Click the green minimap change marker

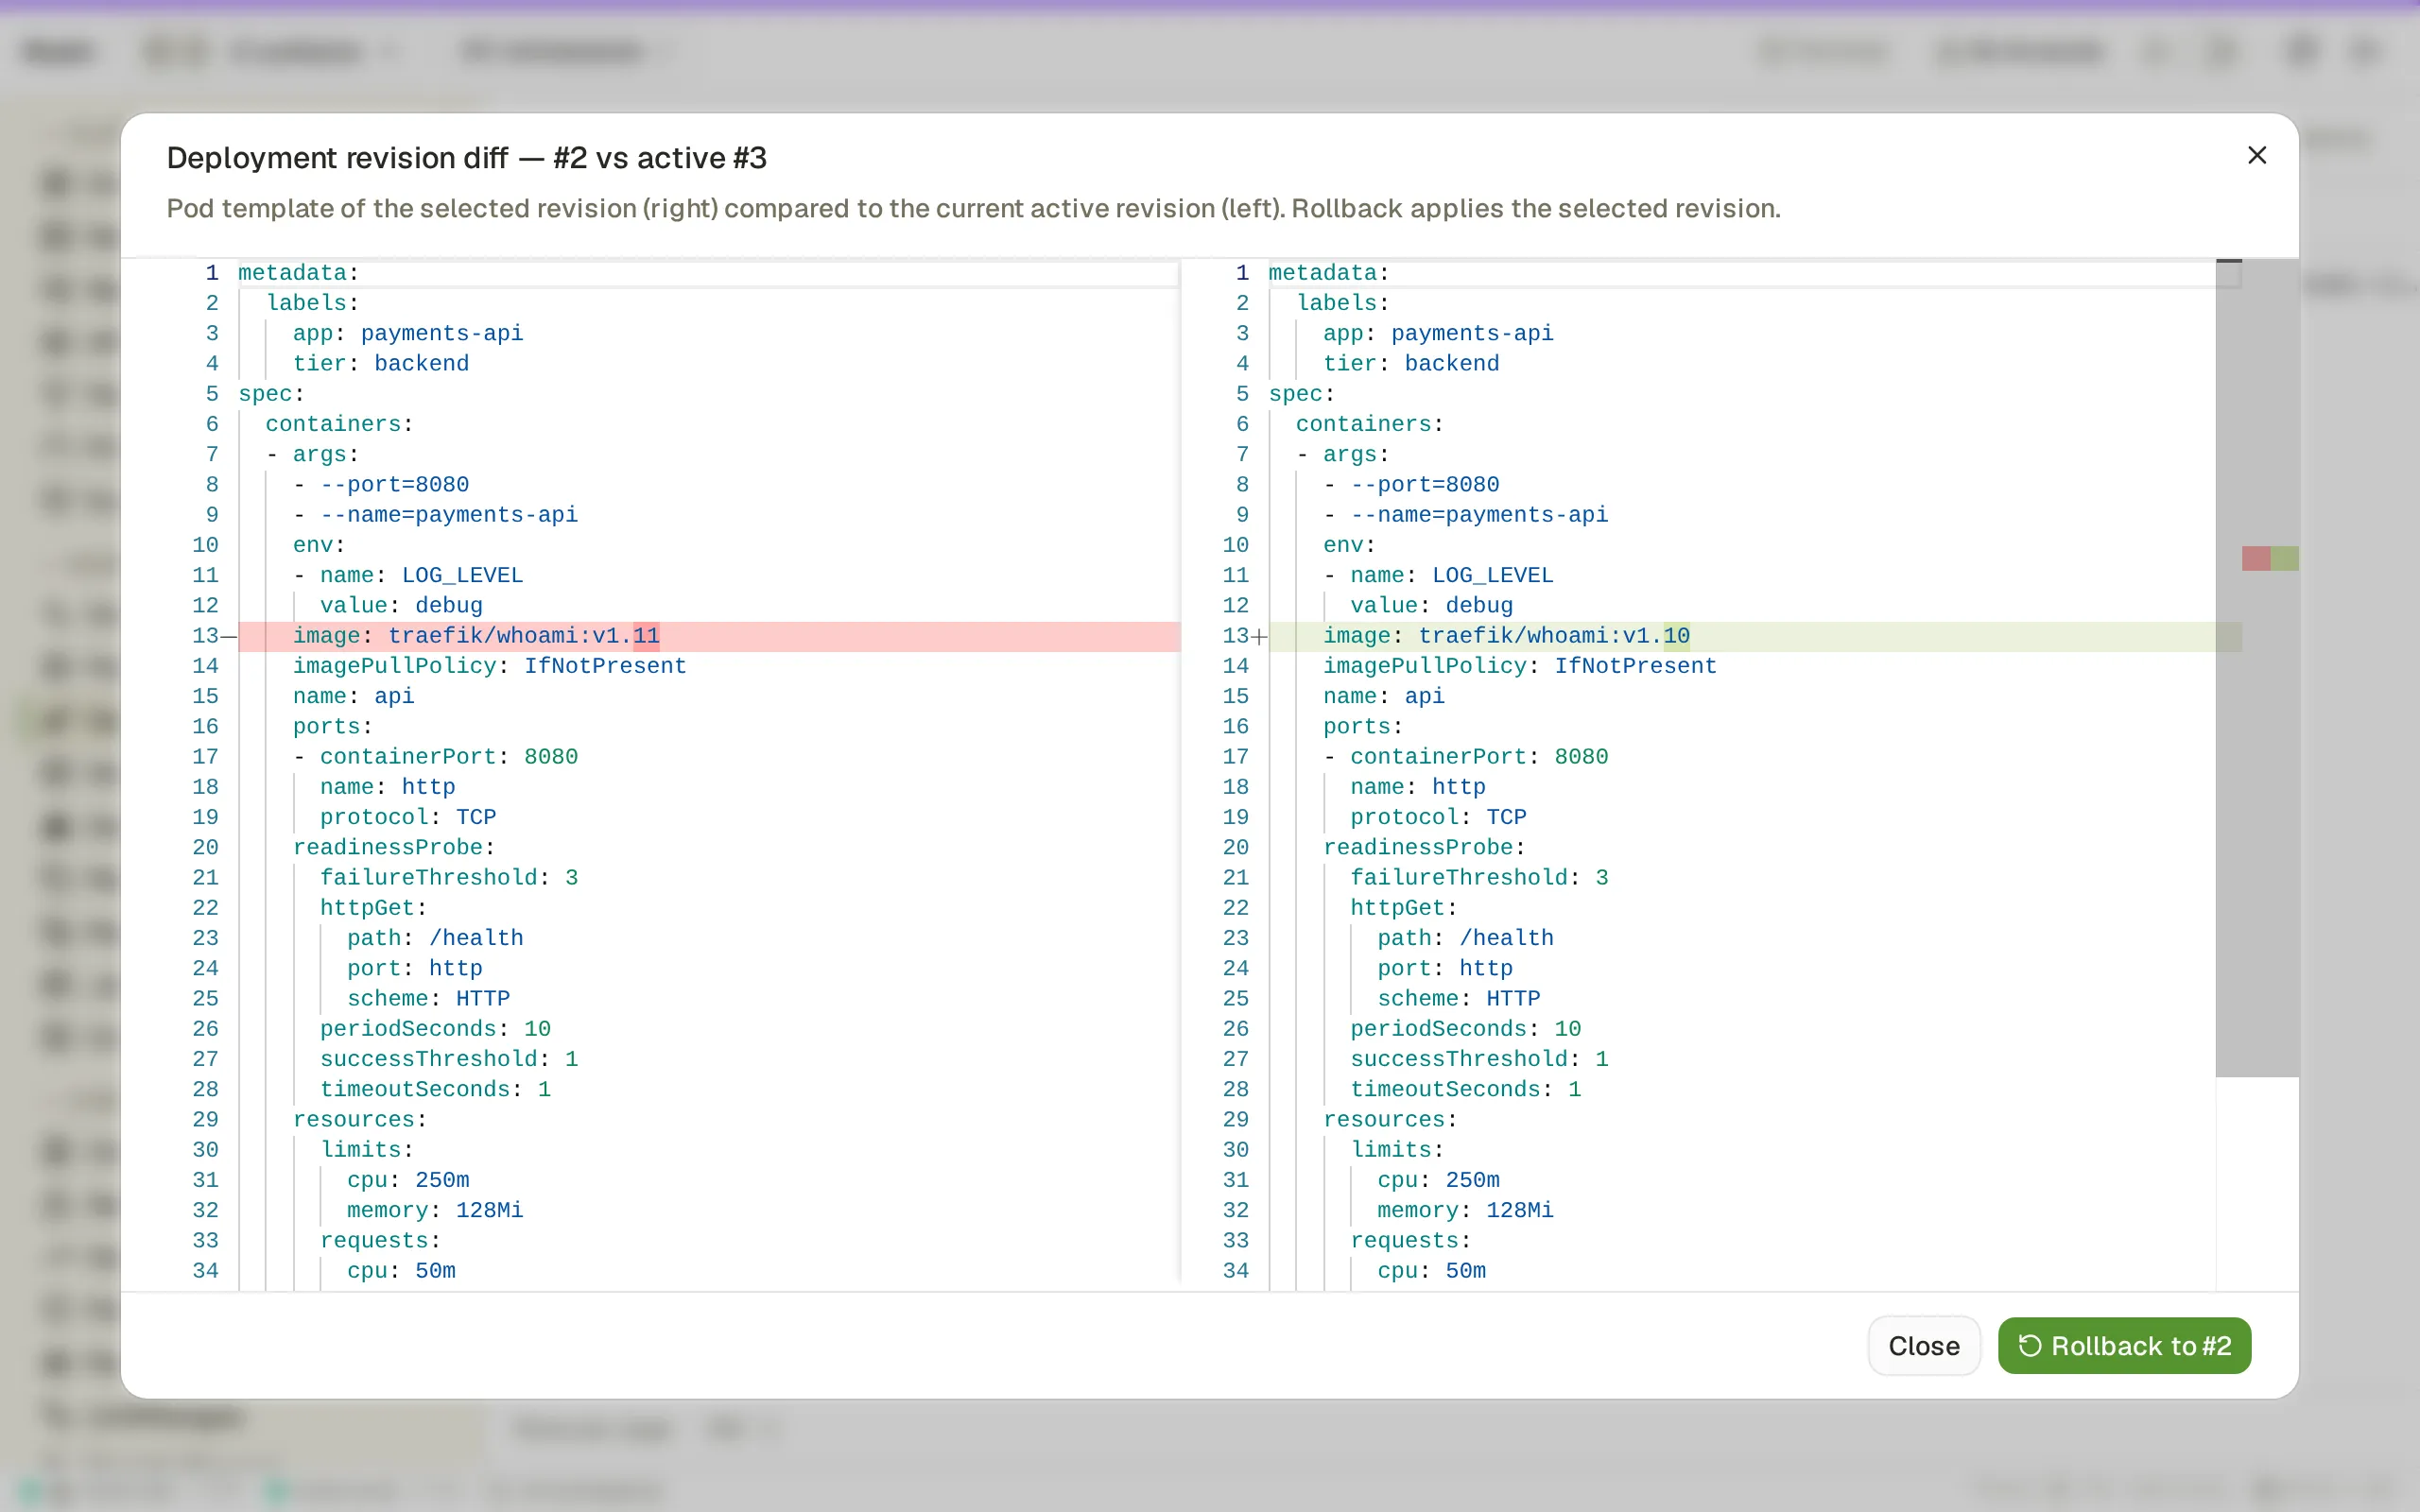pos(2284,558)
